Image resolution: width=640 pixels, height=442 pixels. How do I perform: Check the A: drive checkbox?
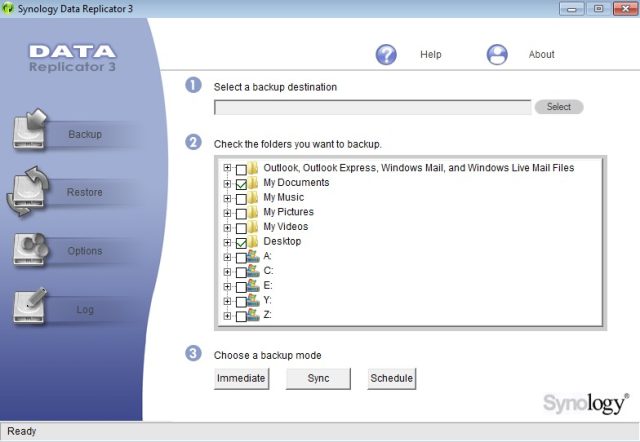point(241,258)
